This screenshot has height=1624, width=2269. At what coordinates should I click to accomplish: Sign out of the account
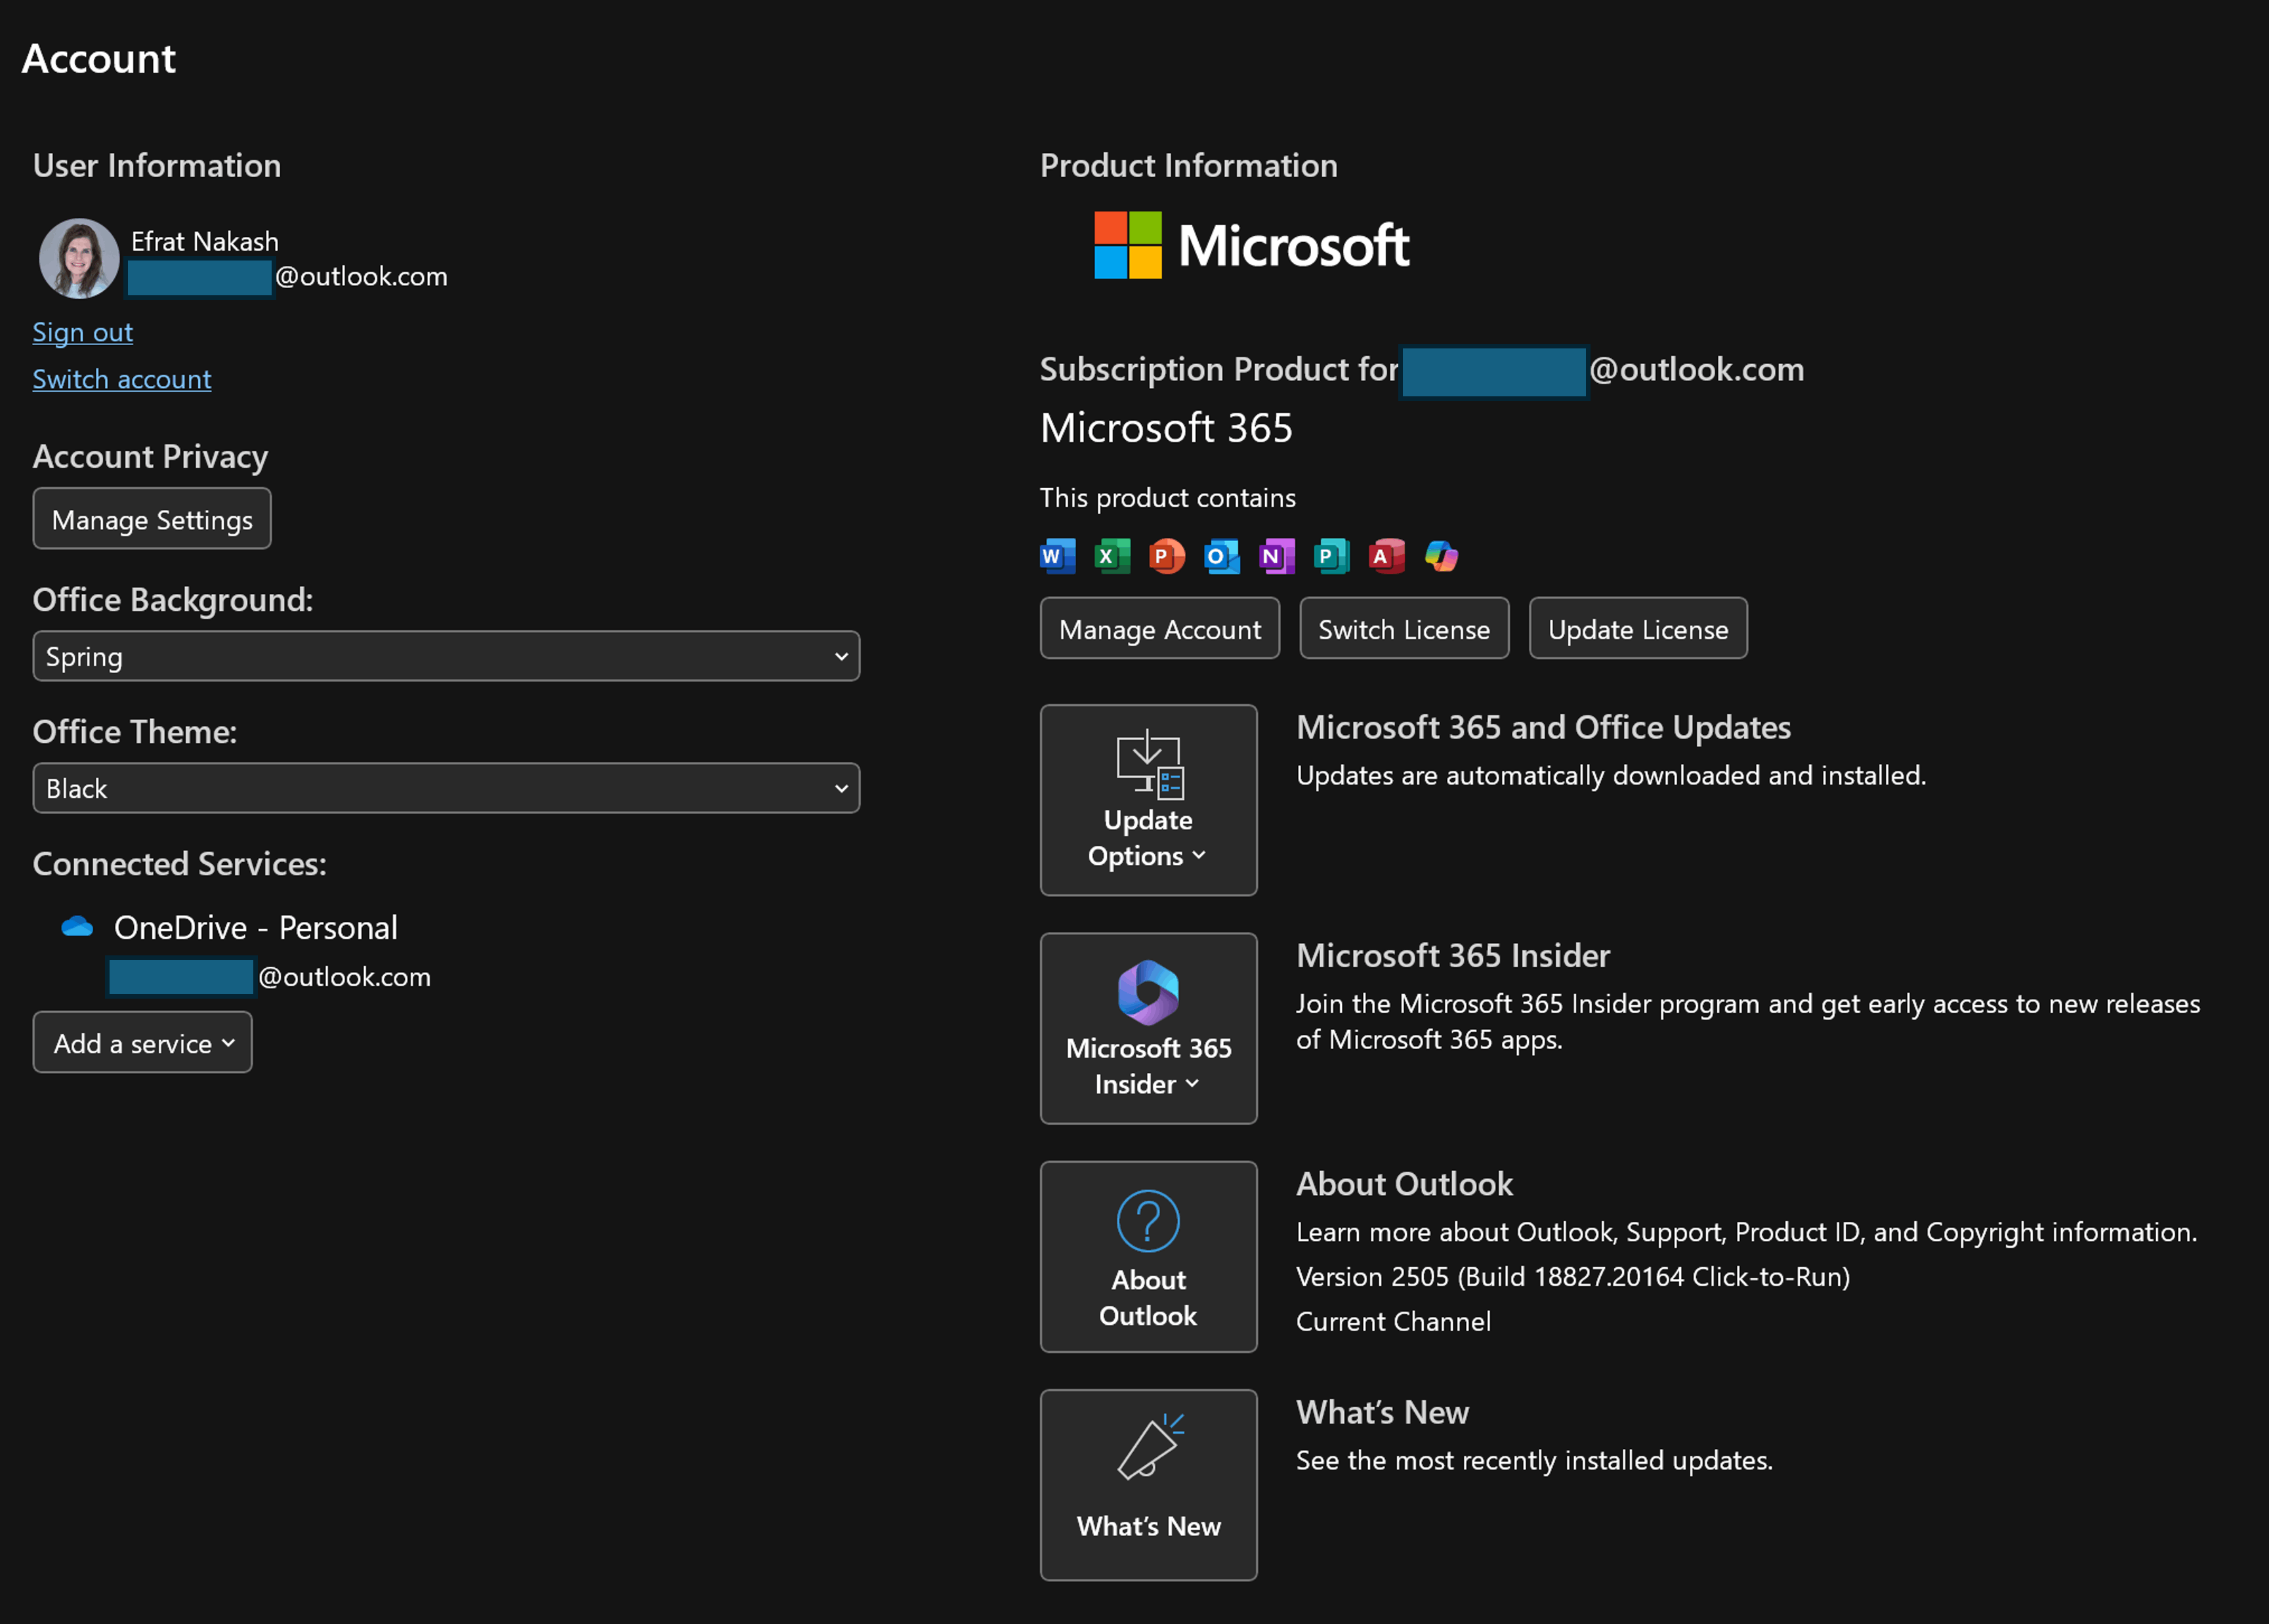pyautogui.click(x=82, y=332)
